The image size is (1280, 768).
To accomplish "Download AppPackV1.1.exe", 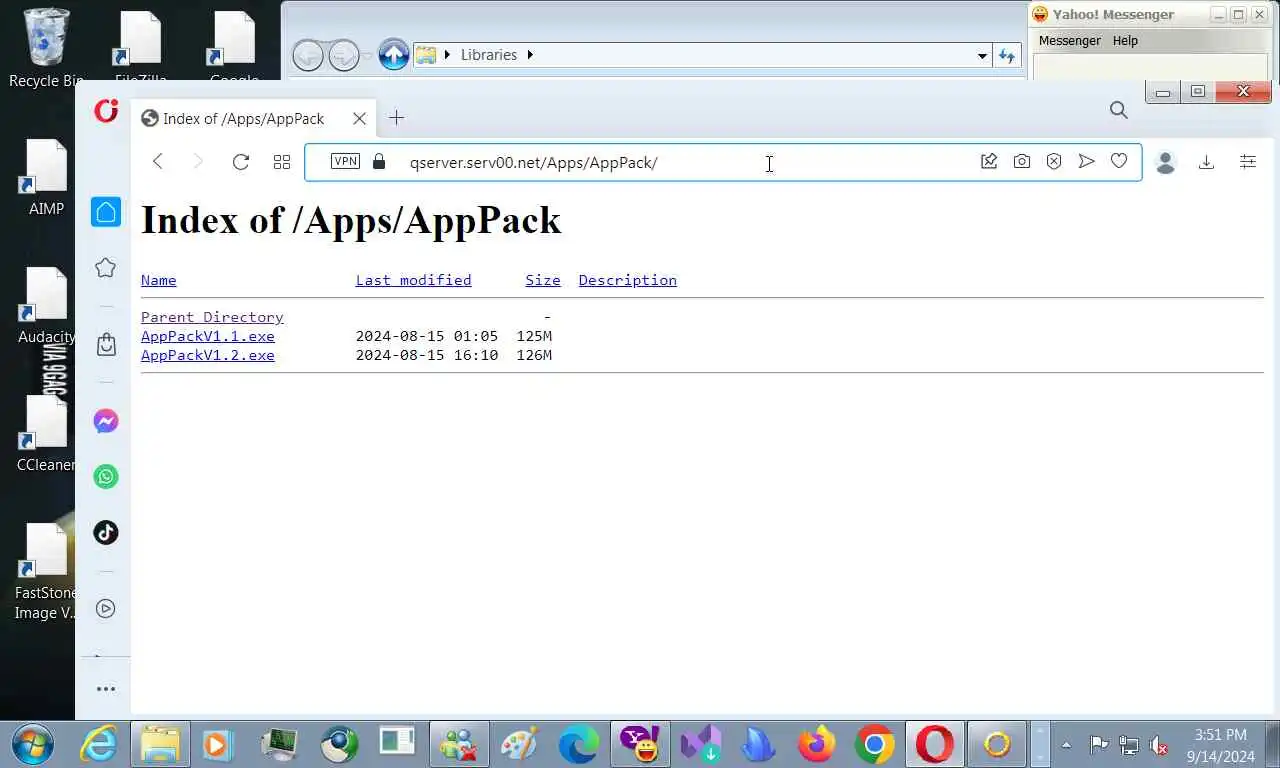I will (207, 336).
